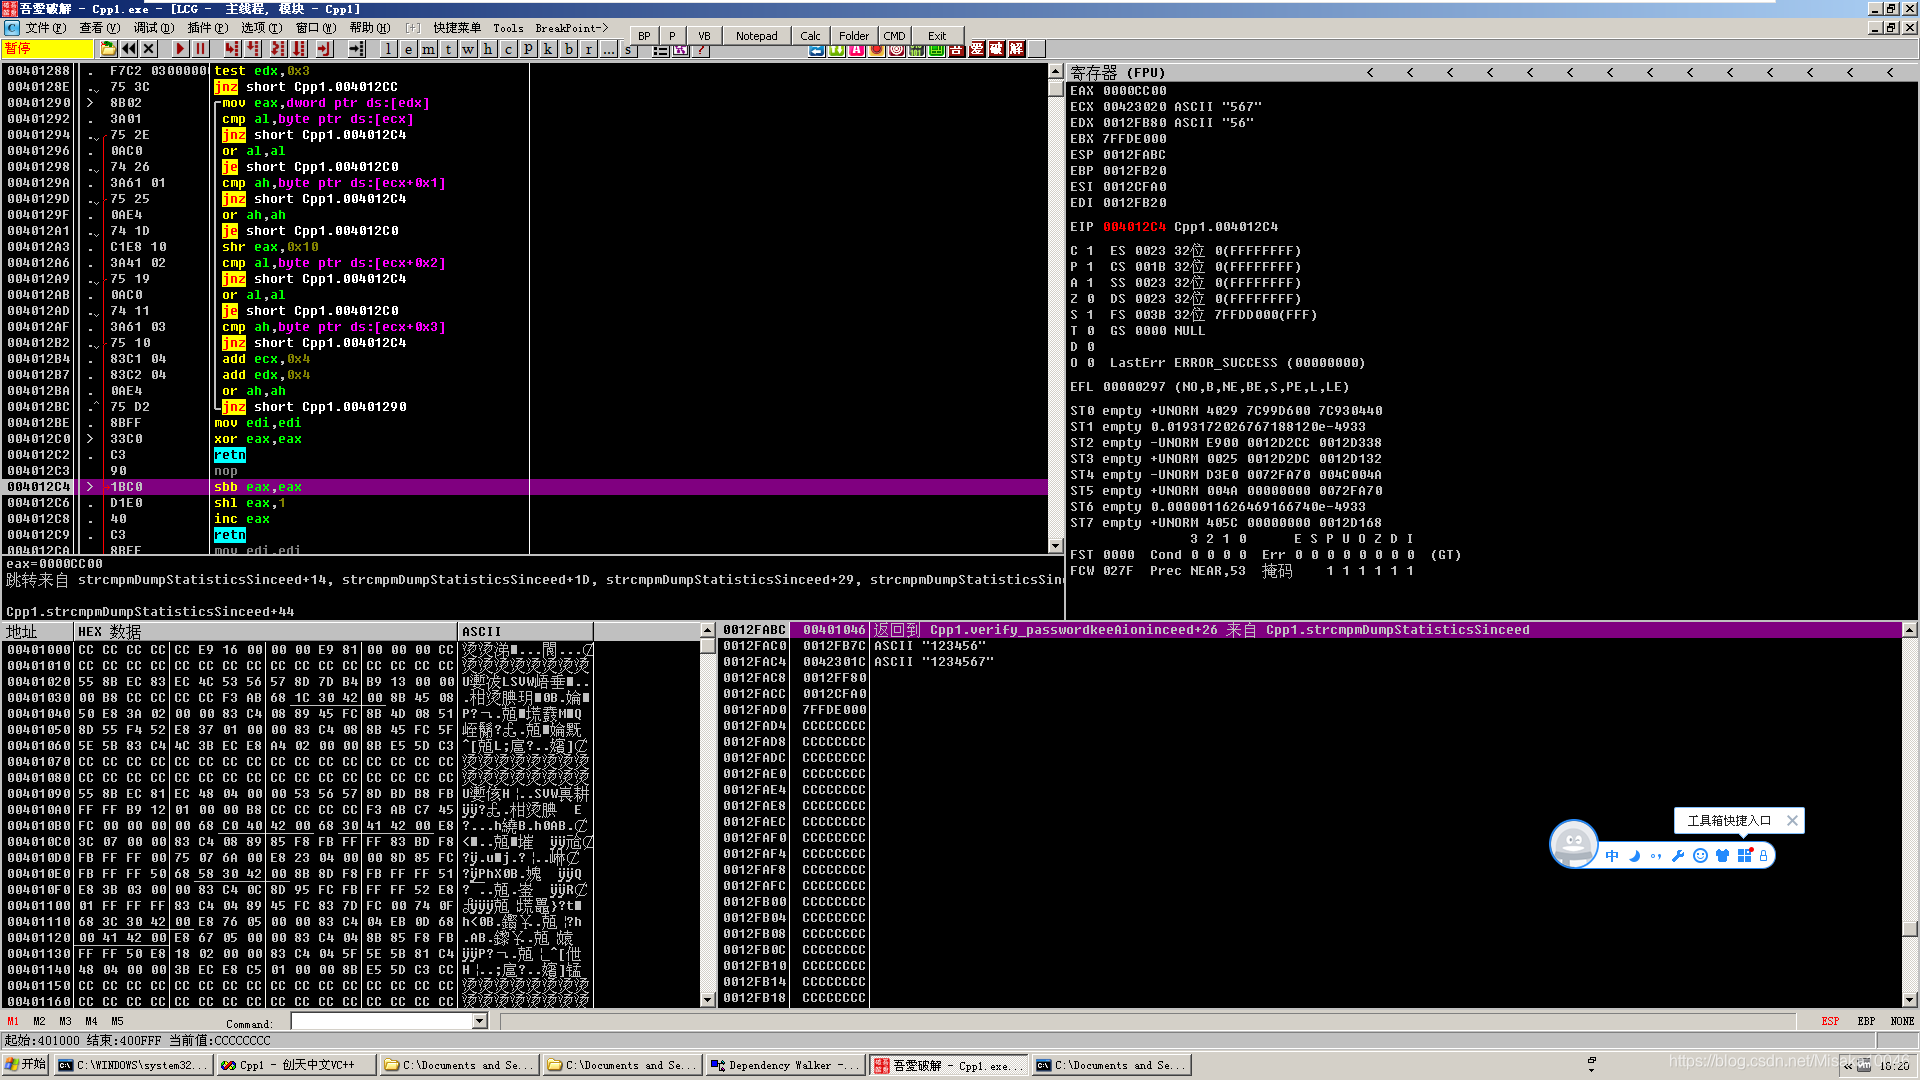The height and width of the screenshot is (1080, 1920).
Task: Close the 工具箱快捷入口 tooltip
Action: pyautogui.click(x=1792, y=821)
